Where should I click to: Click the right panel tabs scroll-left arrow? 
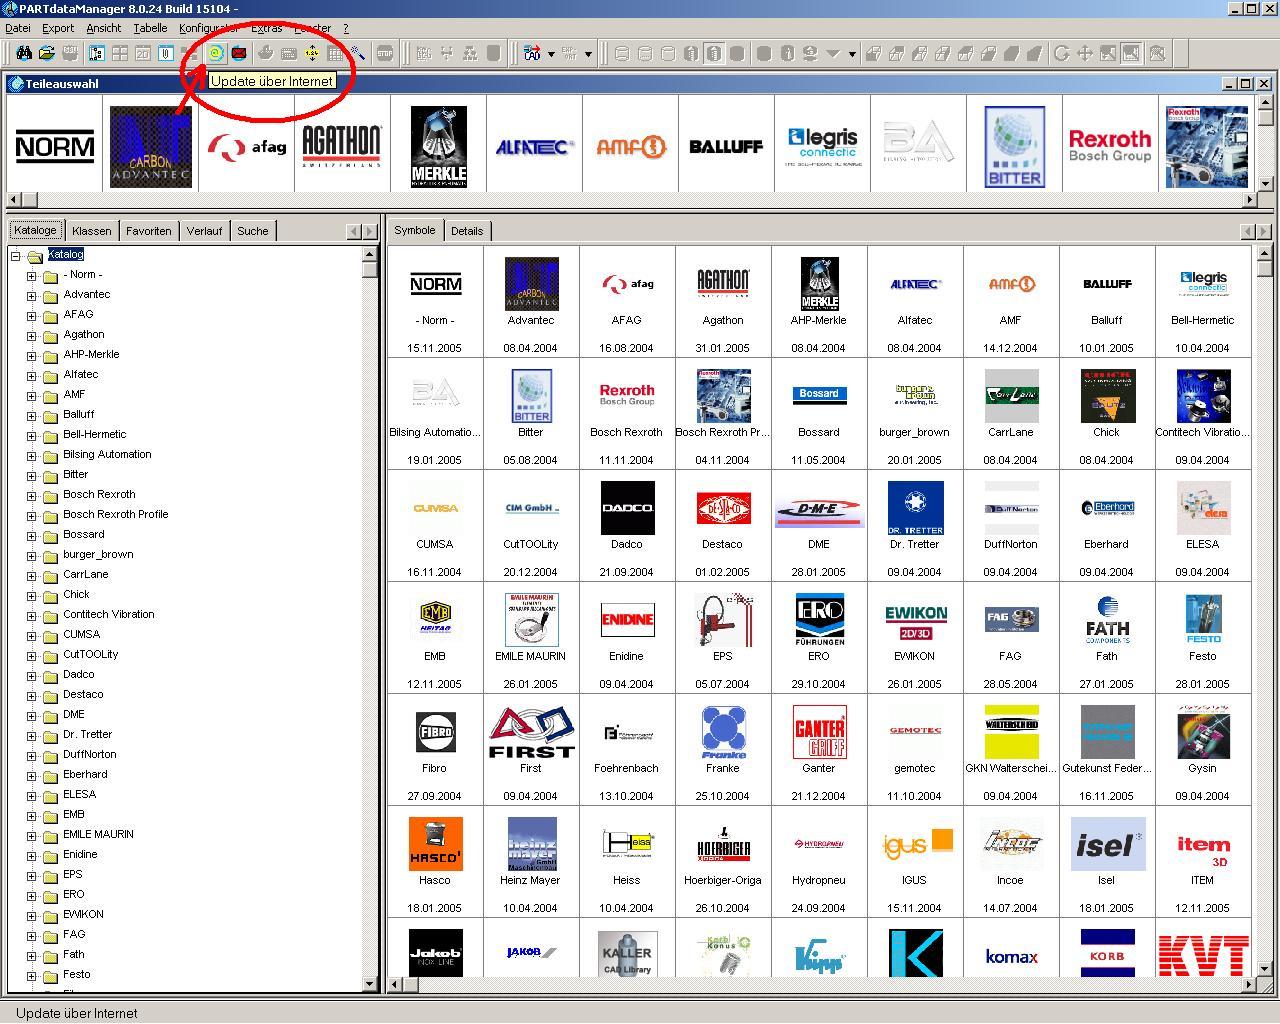(x=1247, y=232)
